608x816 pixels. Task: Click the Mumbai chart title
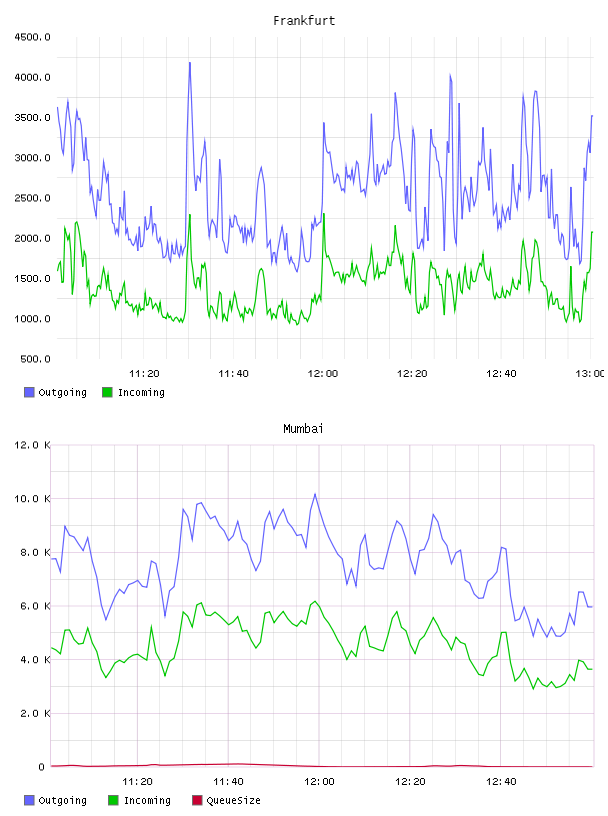click(x=303, y=429)
